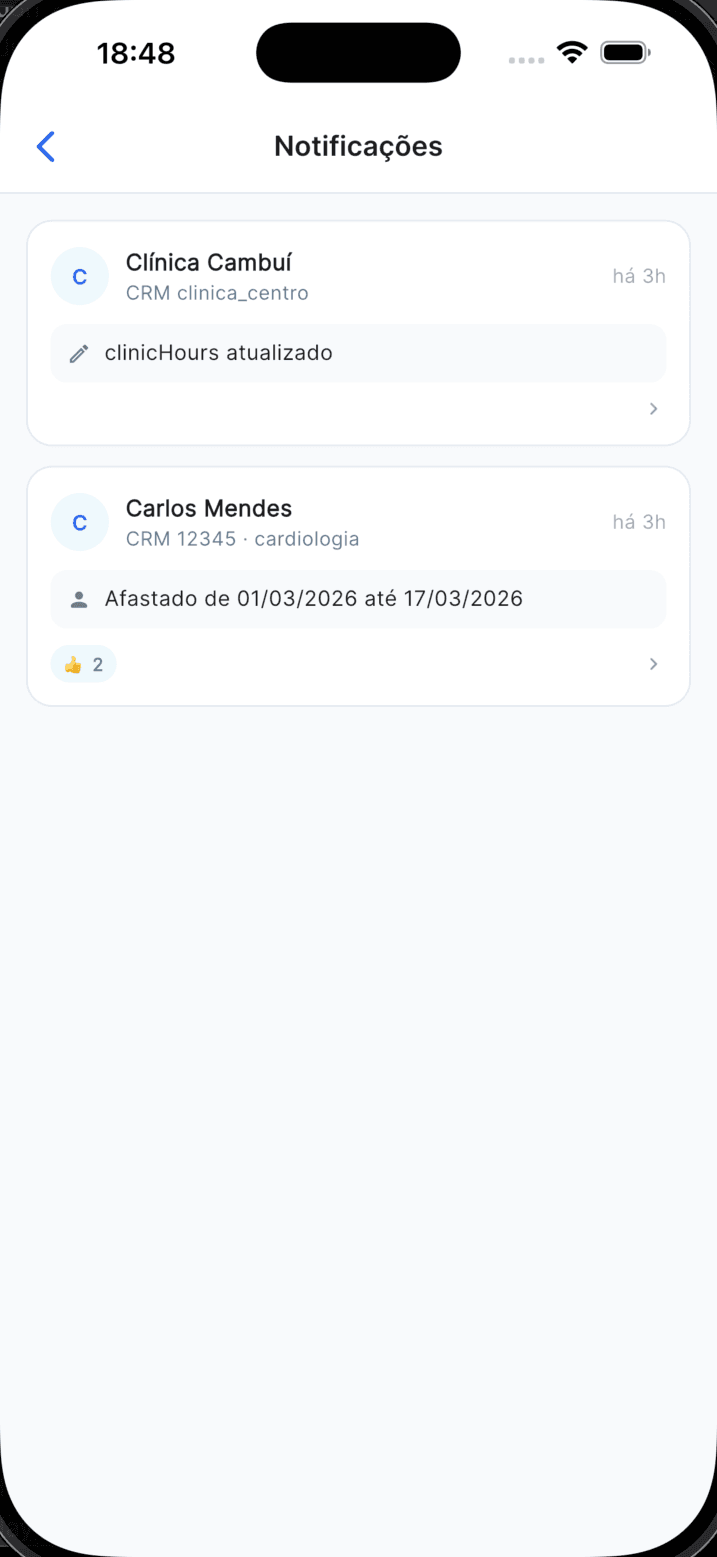
Task: Select the Clínica Cambuí avatar circle
Action: [x=80, y=276]
